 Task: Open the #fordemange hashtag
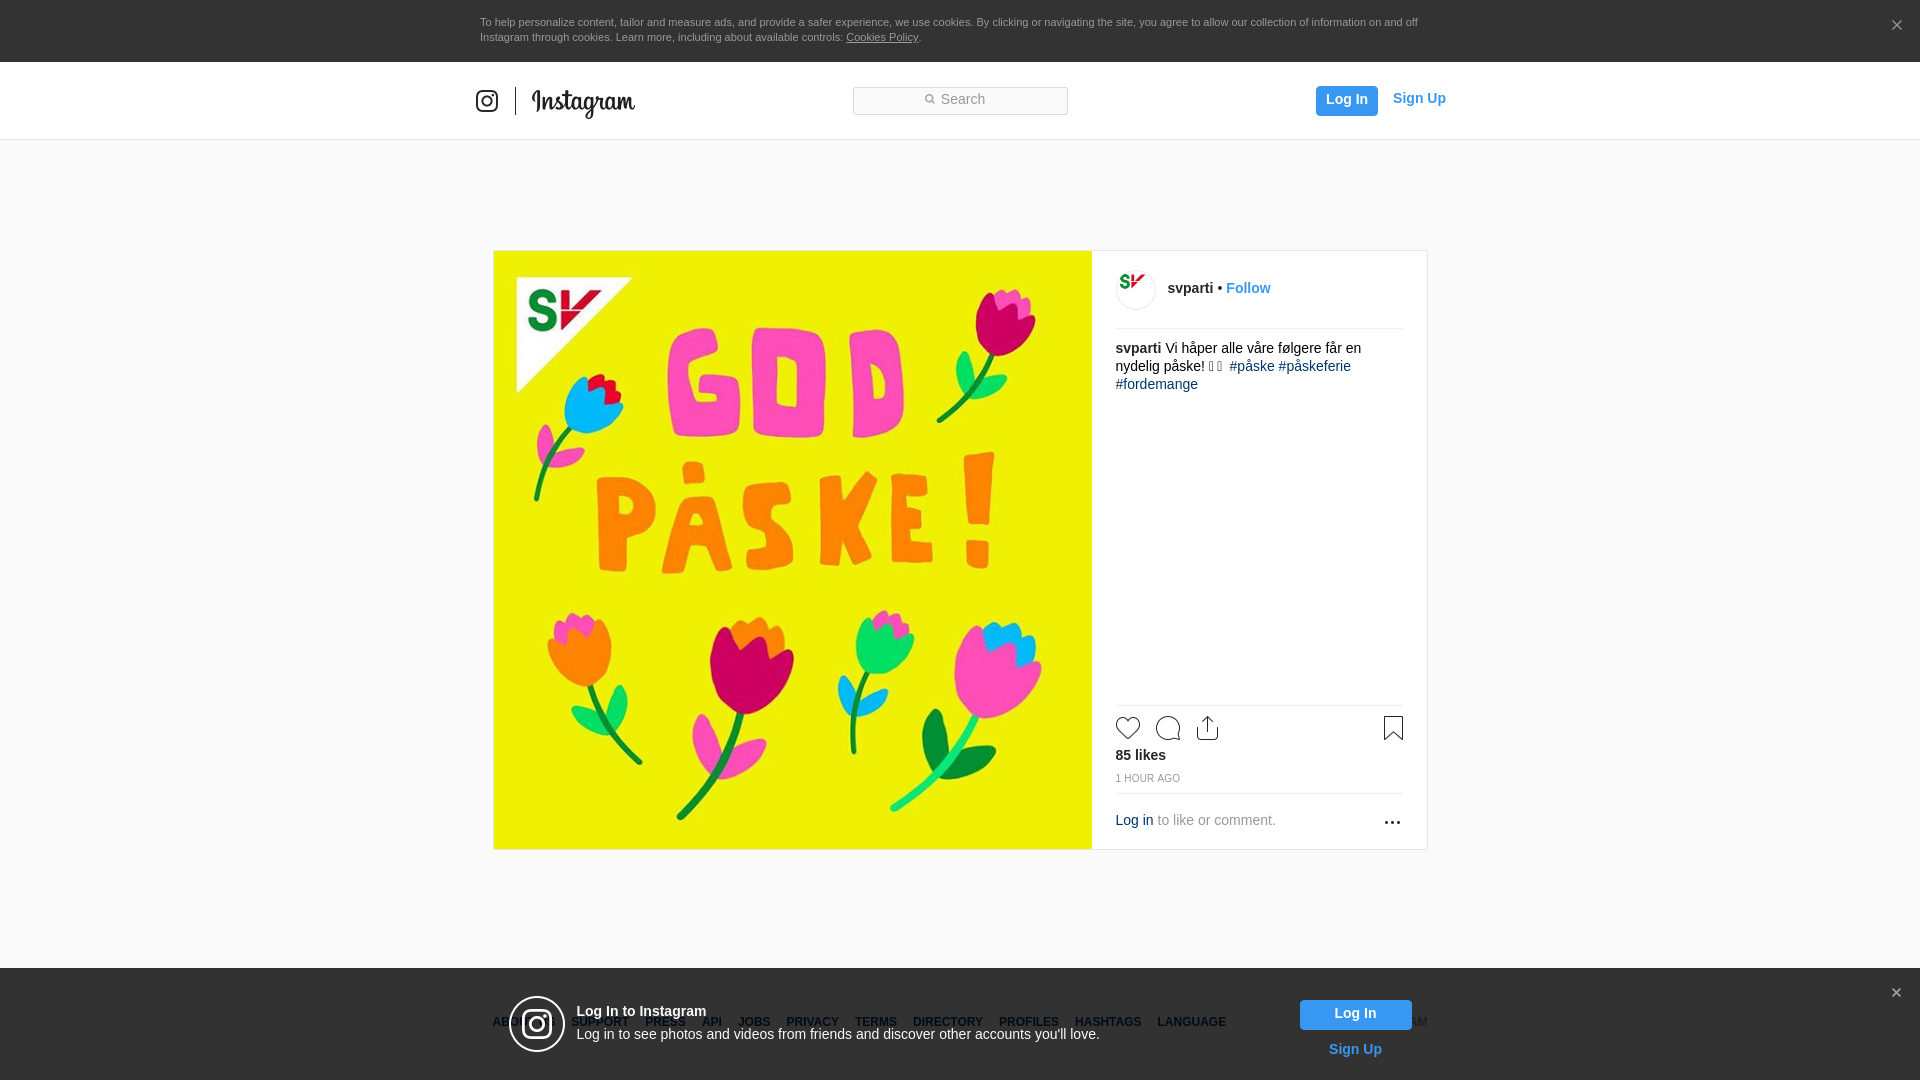[1156, 384]
